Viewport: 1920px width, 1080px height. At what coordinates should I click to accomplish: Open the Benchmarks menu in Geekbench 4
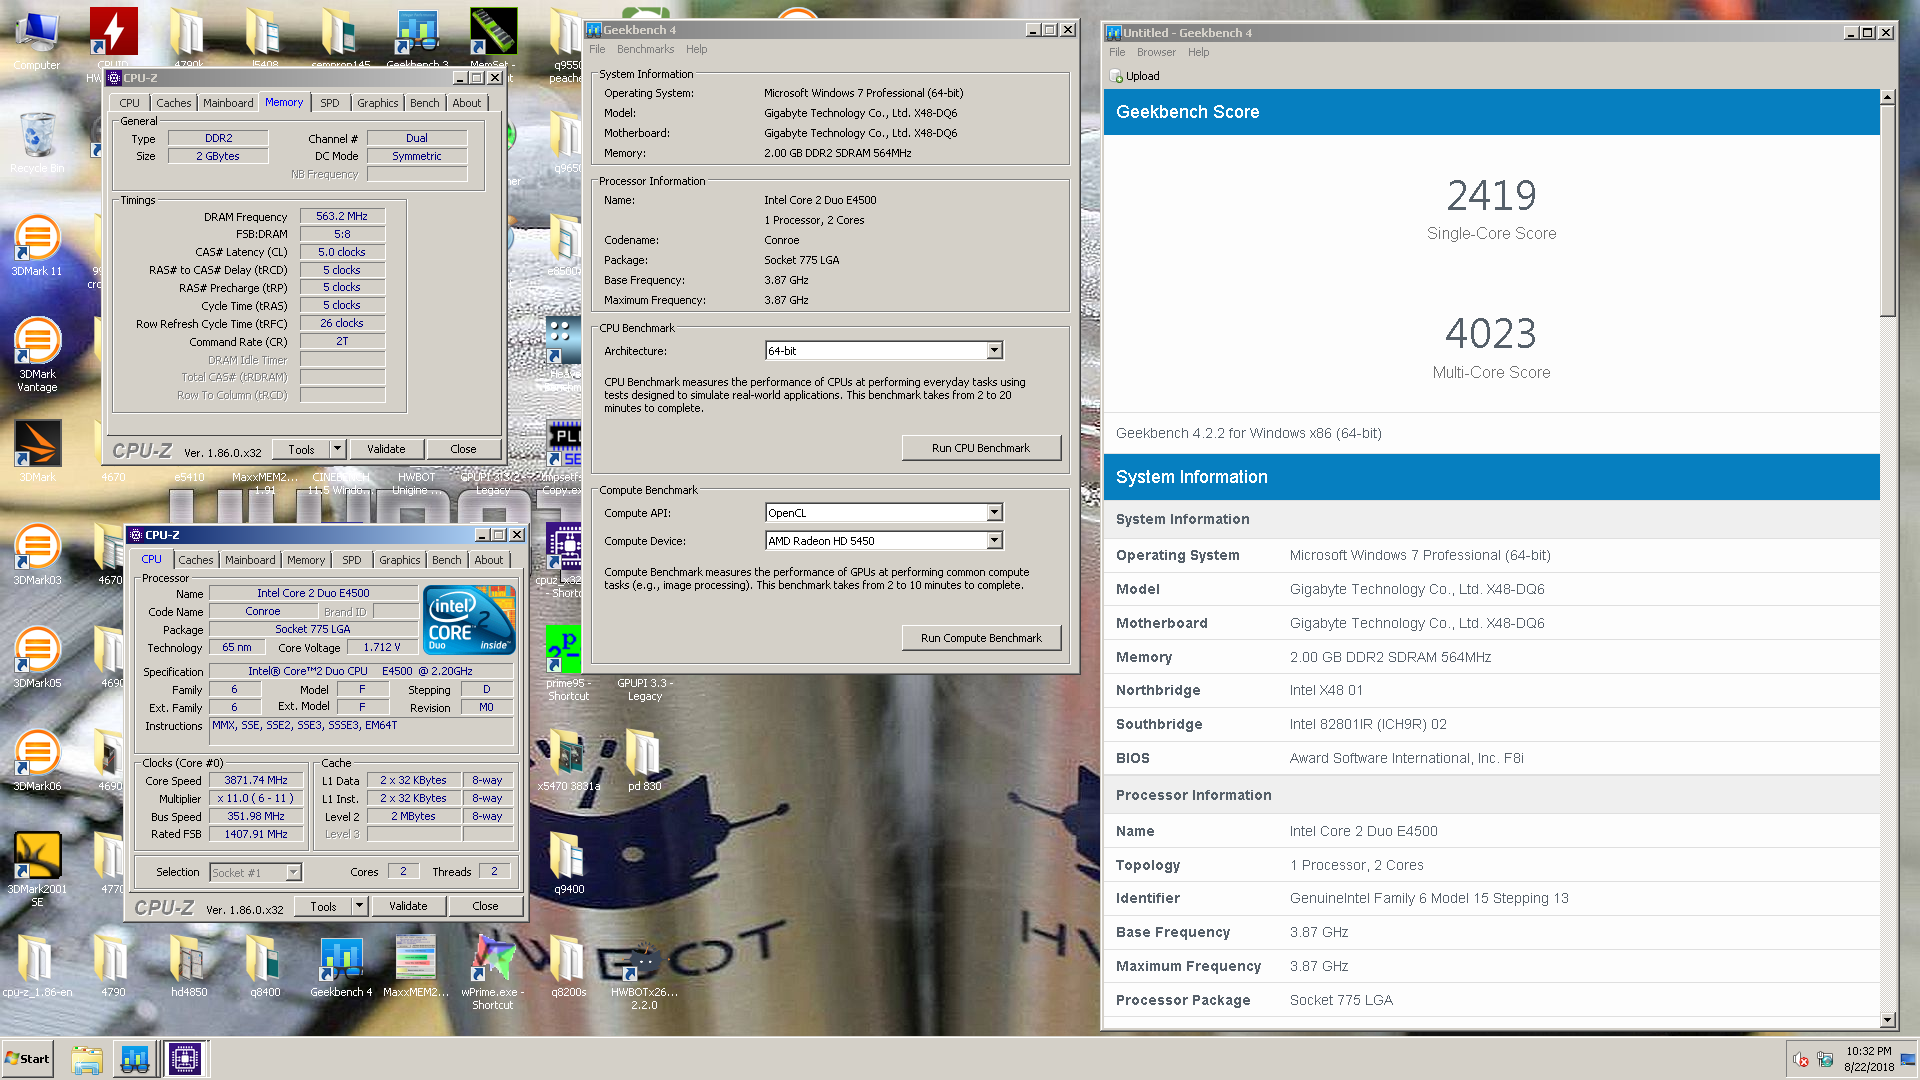coord(645,49)
